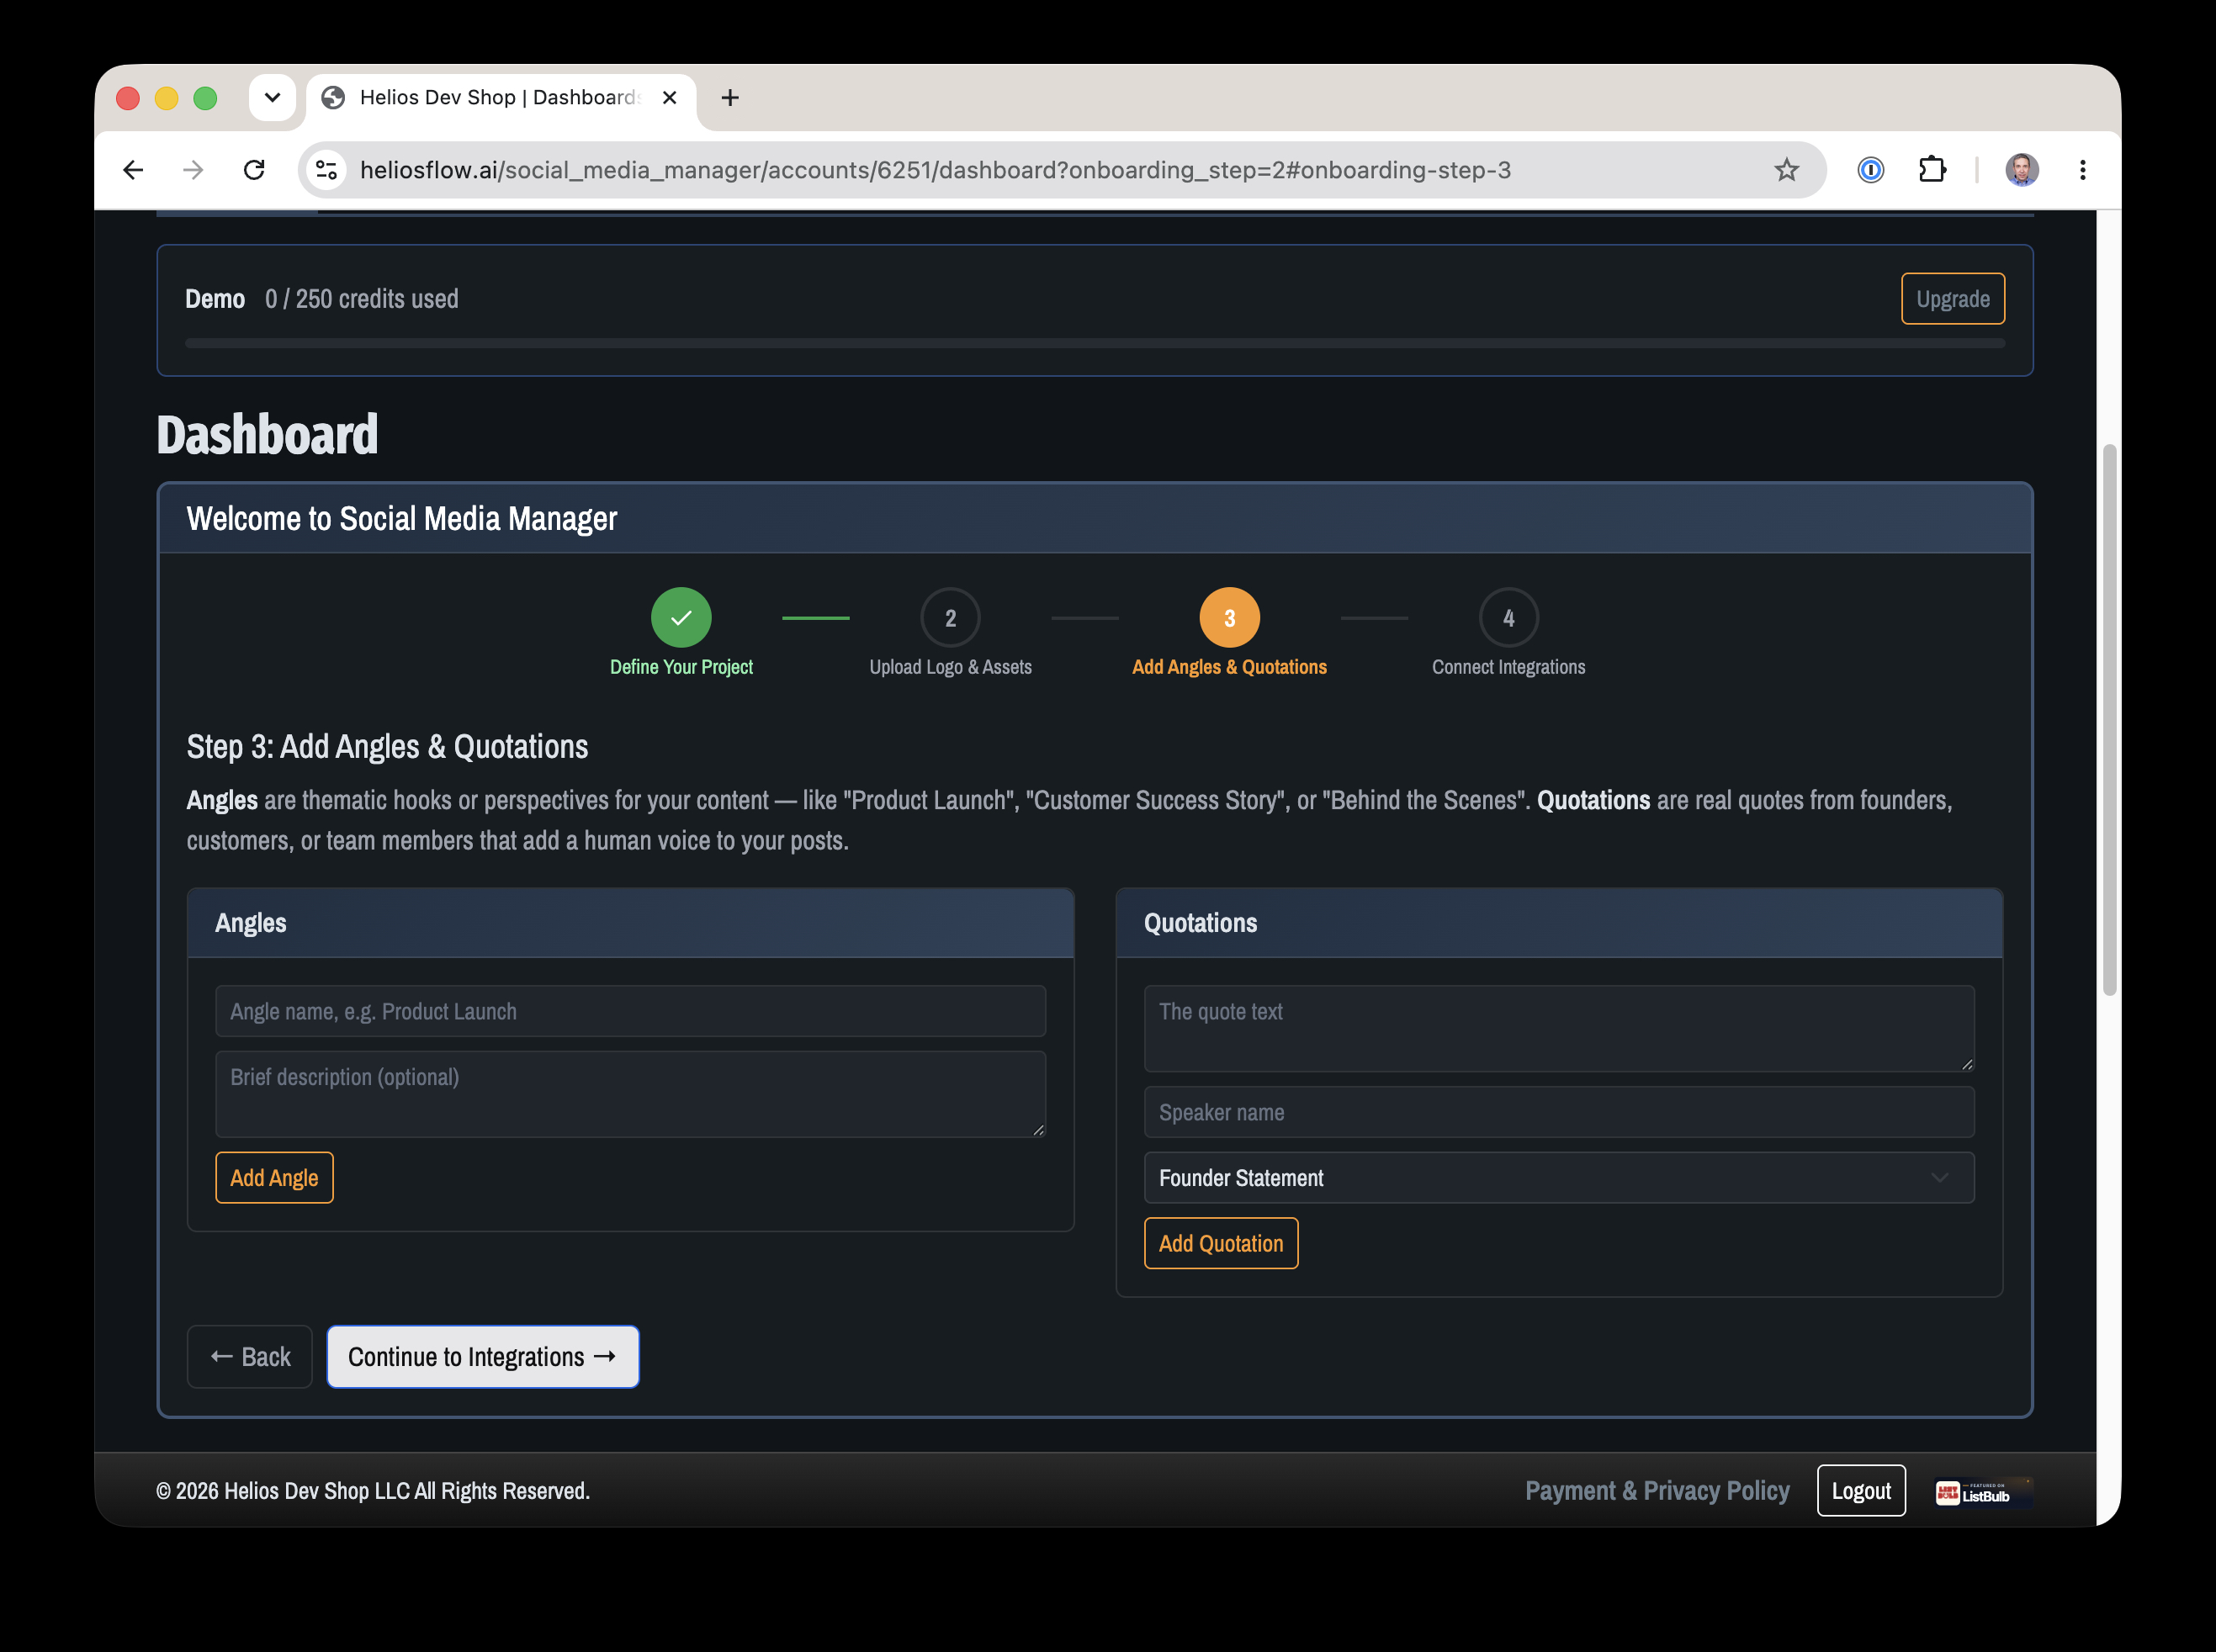Open the Chrome three-dot menu
Image resolution: width=2216 pixels, height=1652 pixels.
click(x=2083, y=170)
